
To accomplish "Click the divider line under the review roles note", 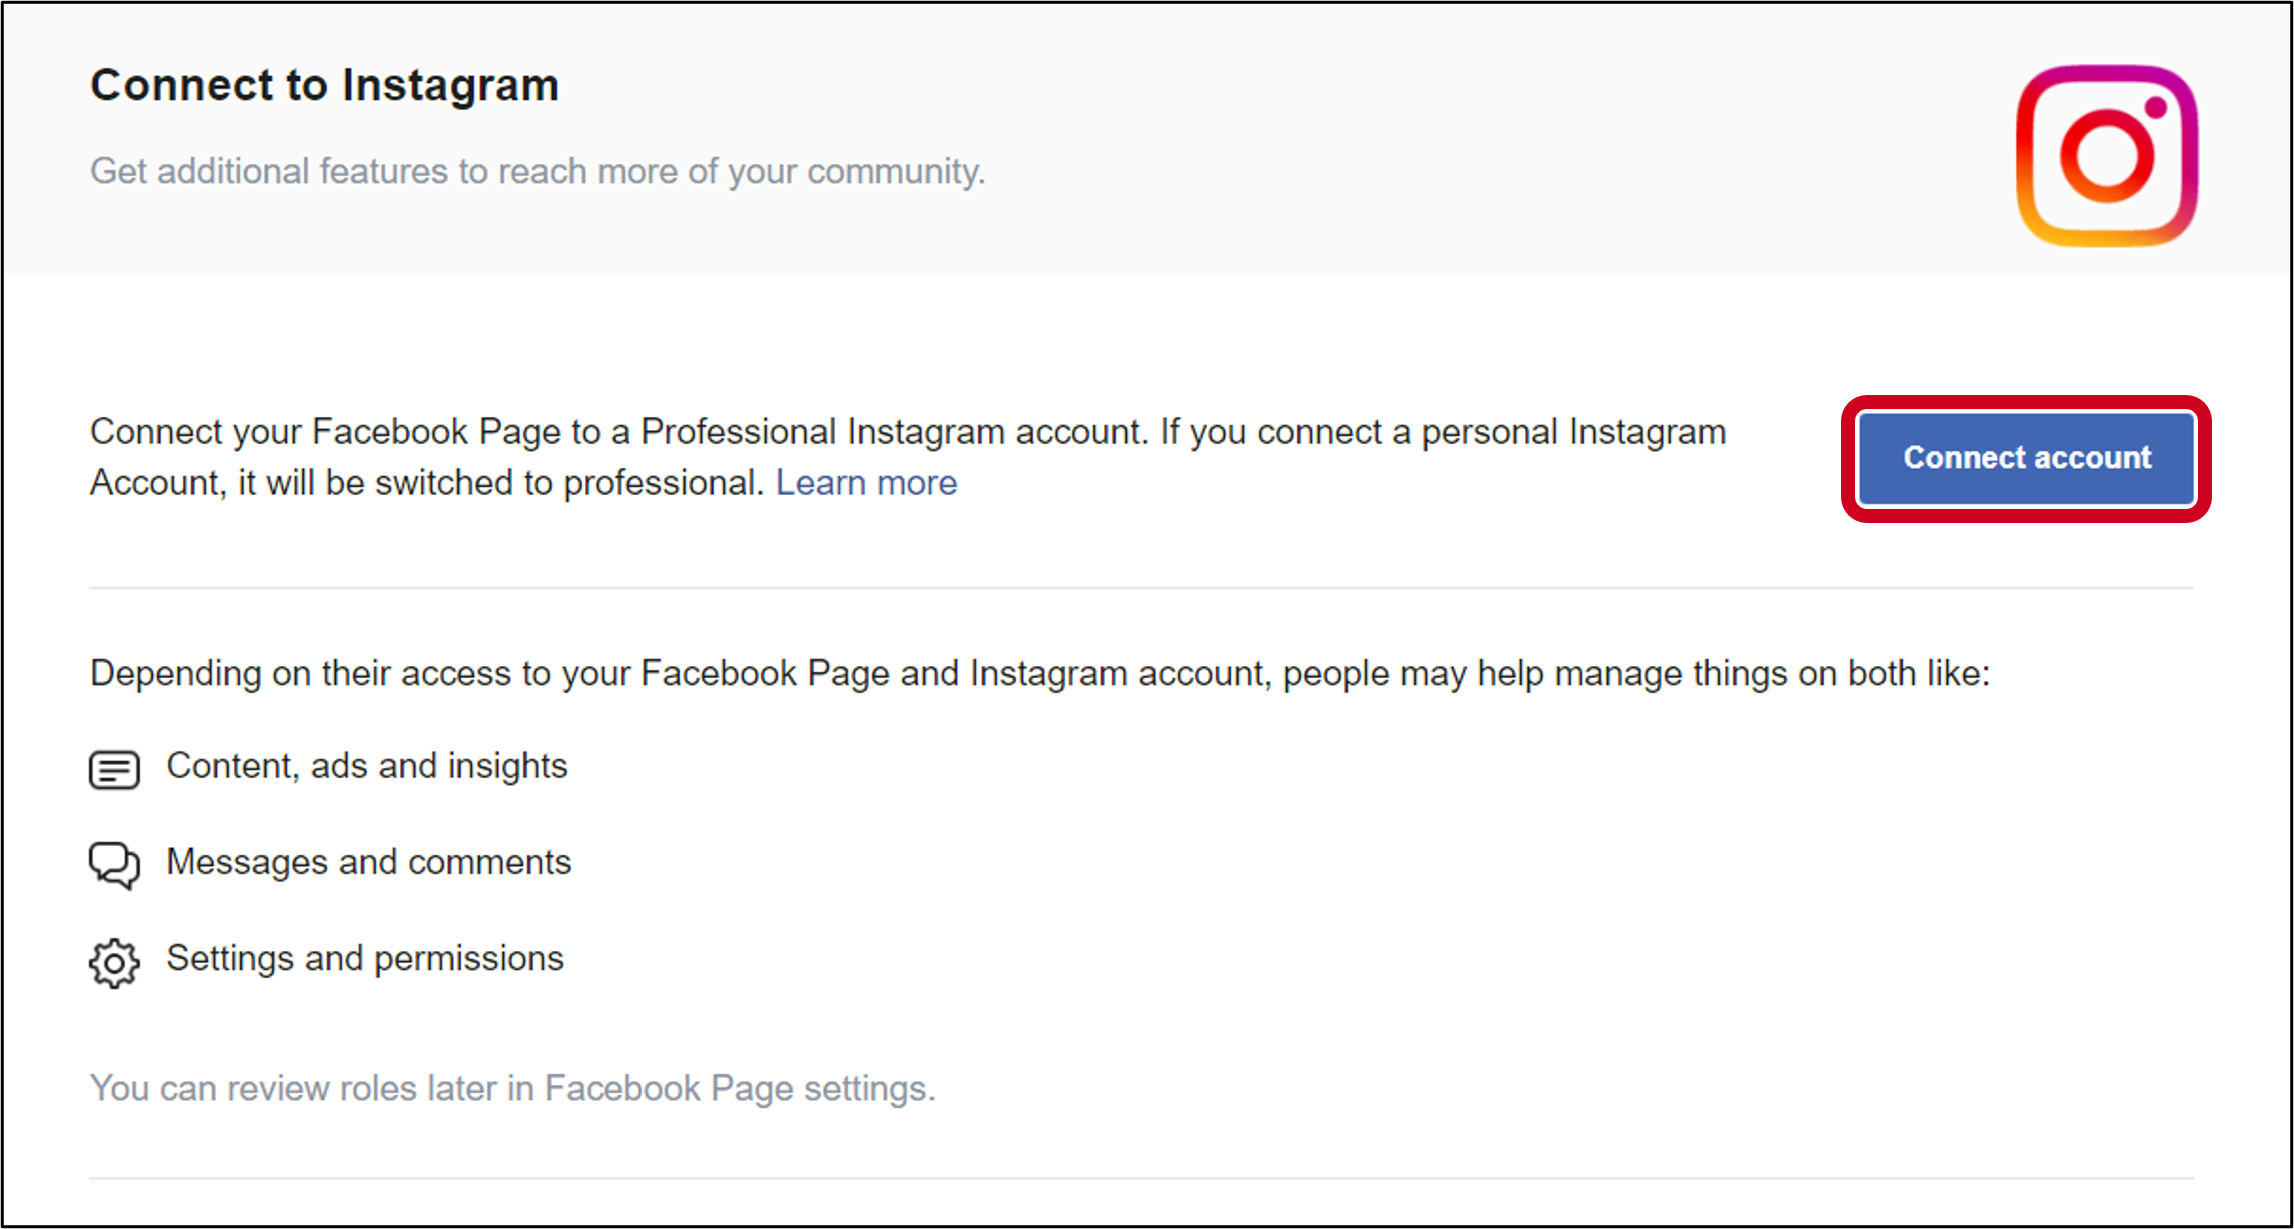I will click(1141, 1178).
